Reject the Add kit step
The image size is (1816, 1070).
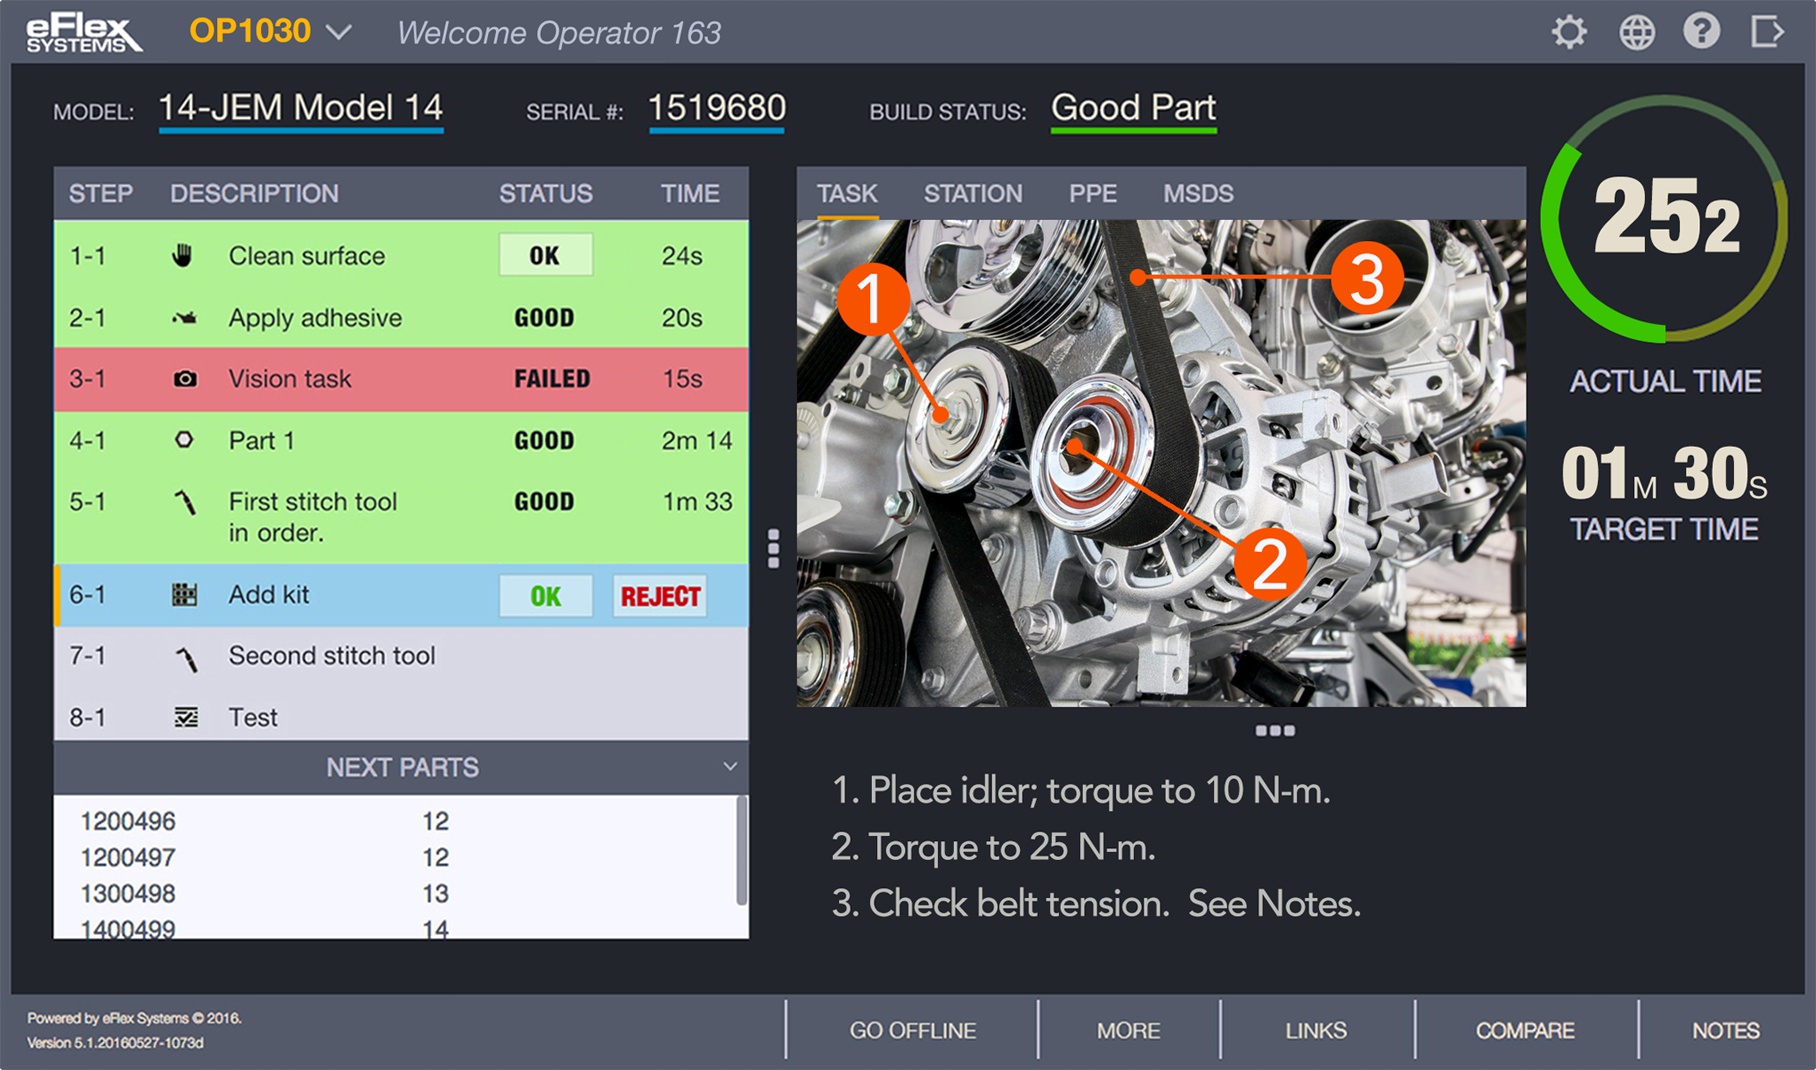pos(660,596)
